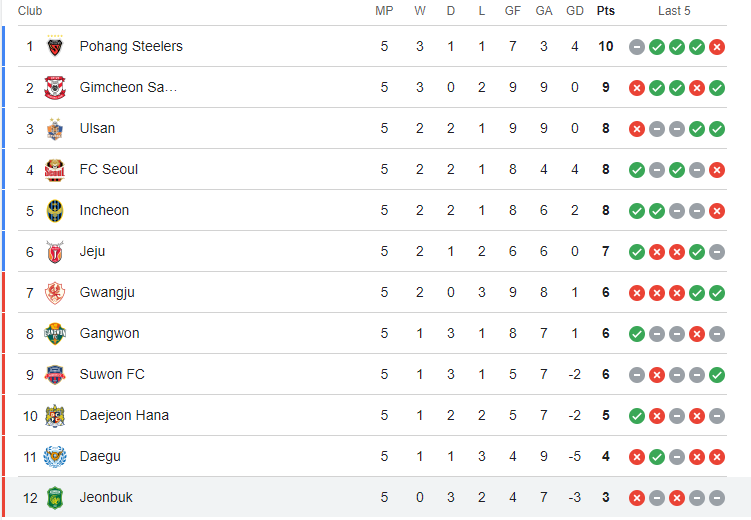Image resolution: width=751 pixels, height=520 pixels.
Task: Click the Gimcheon Sangmu club logo
Action: coord(55,88)
